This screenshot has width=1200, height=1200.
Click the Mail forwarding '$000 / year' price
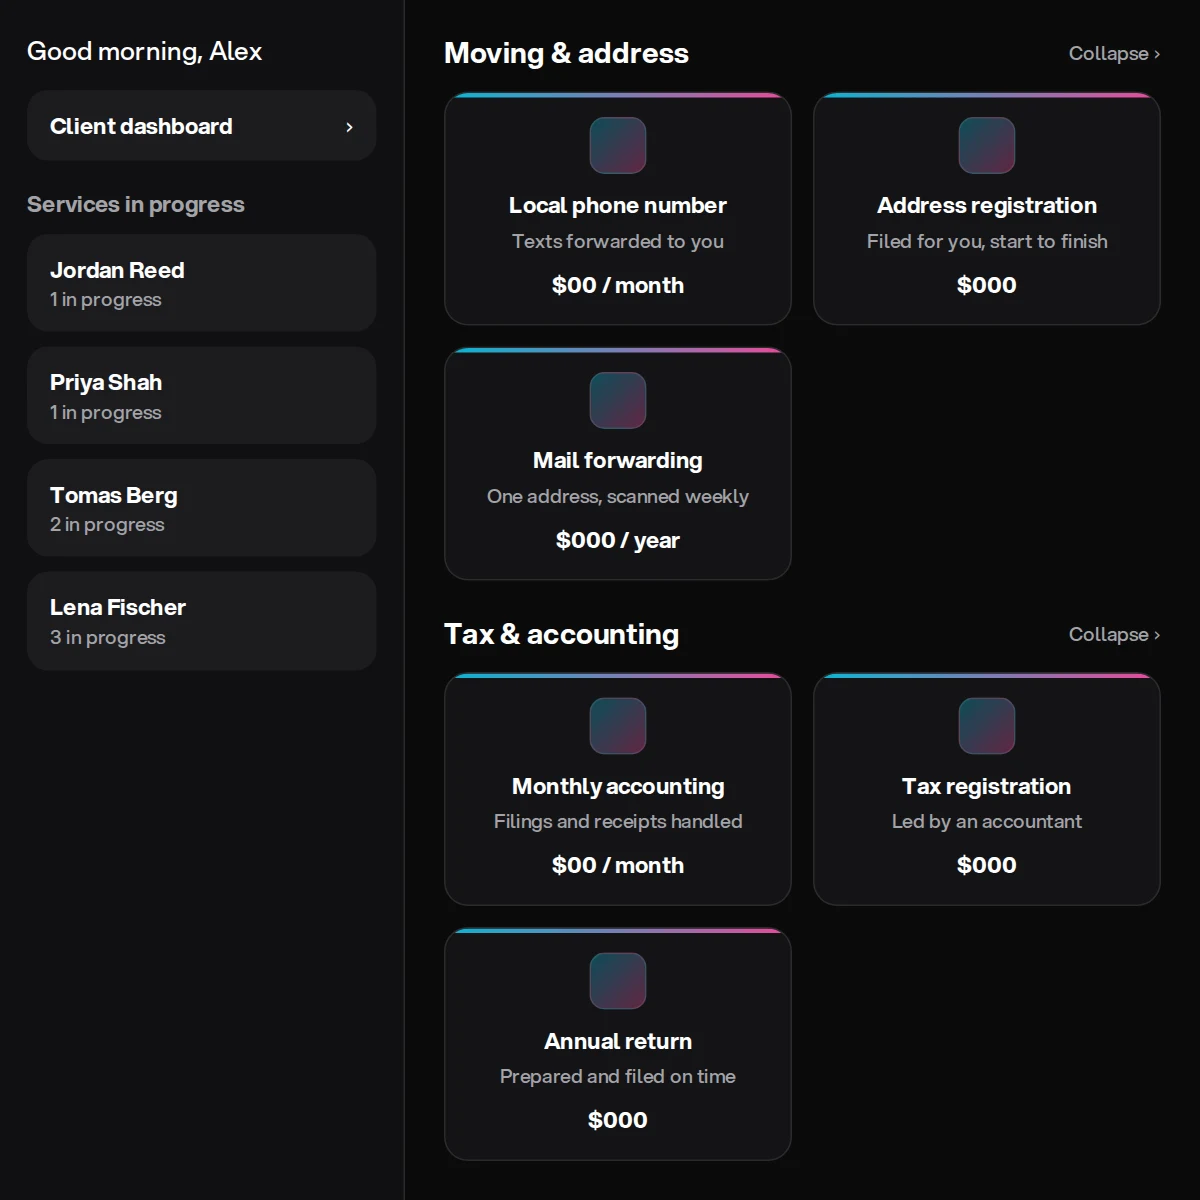[x=618, y=540]
